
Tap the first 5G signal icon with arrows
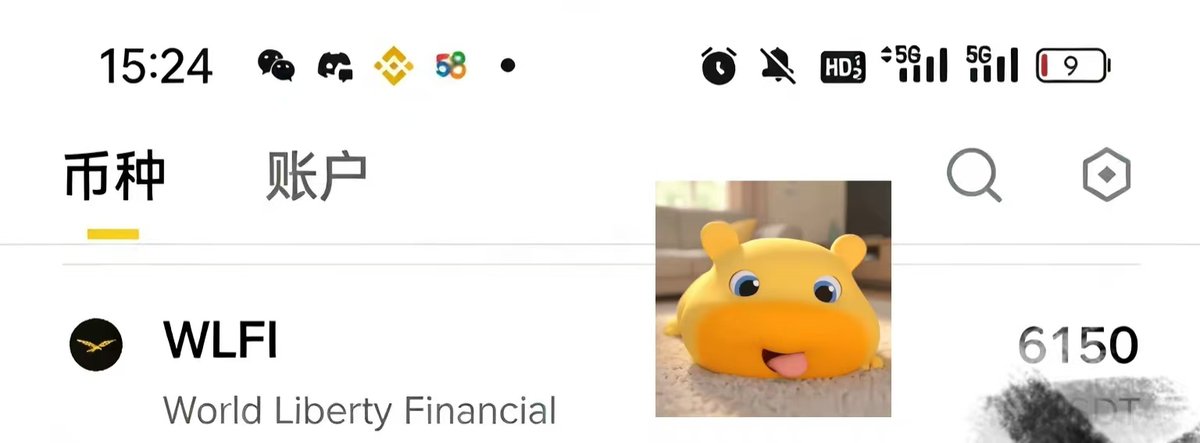[914, 65]
